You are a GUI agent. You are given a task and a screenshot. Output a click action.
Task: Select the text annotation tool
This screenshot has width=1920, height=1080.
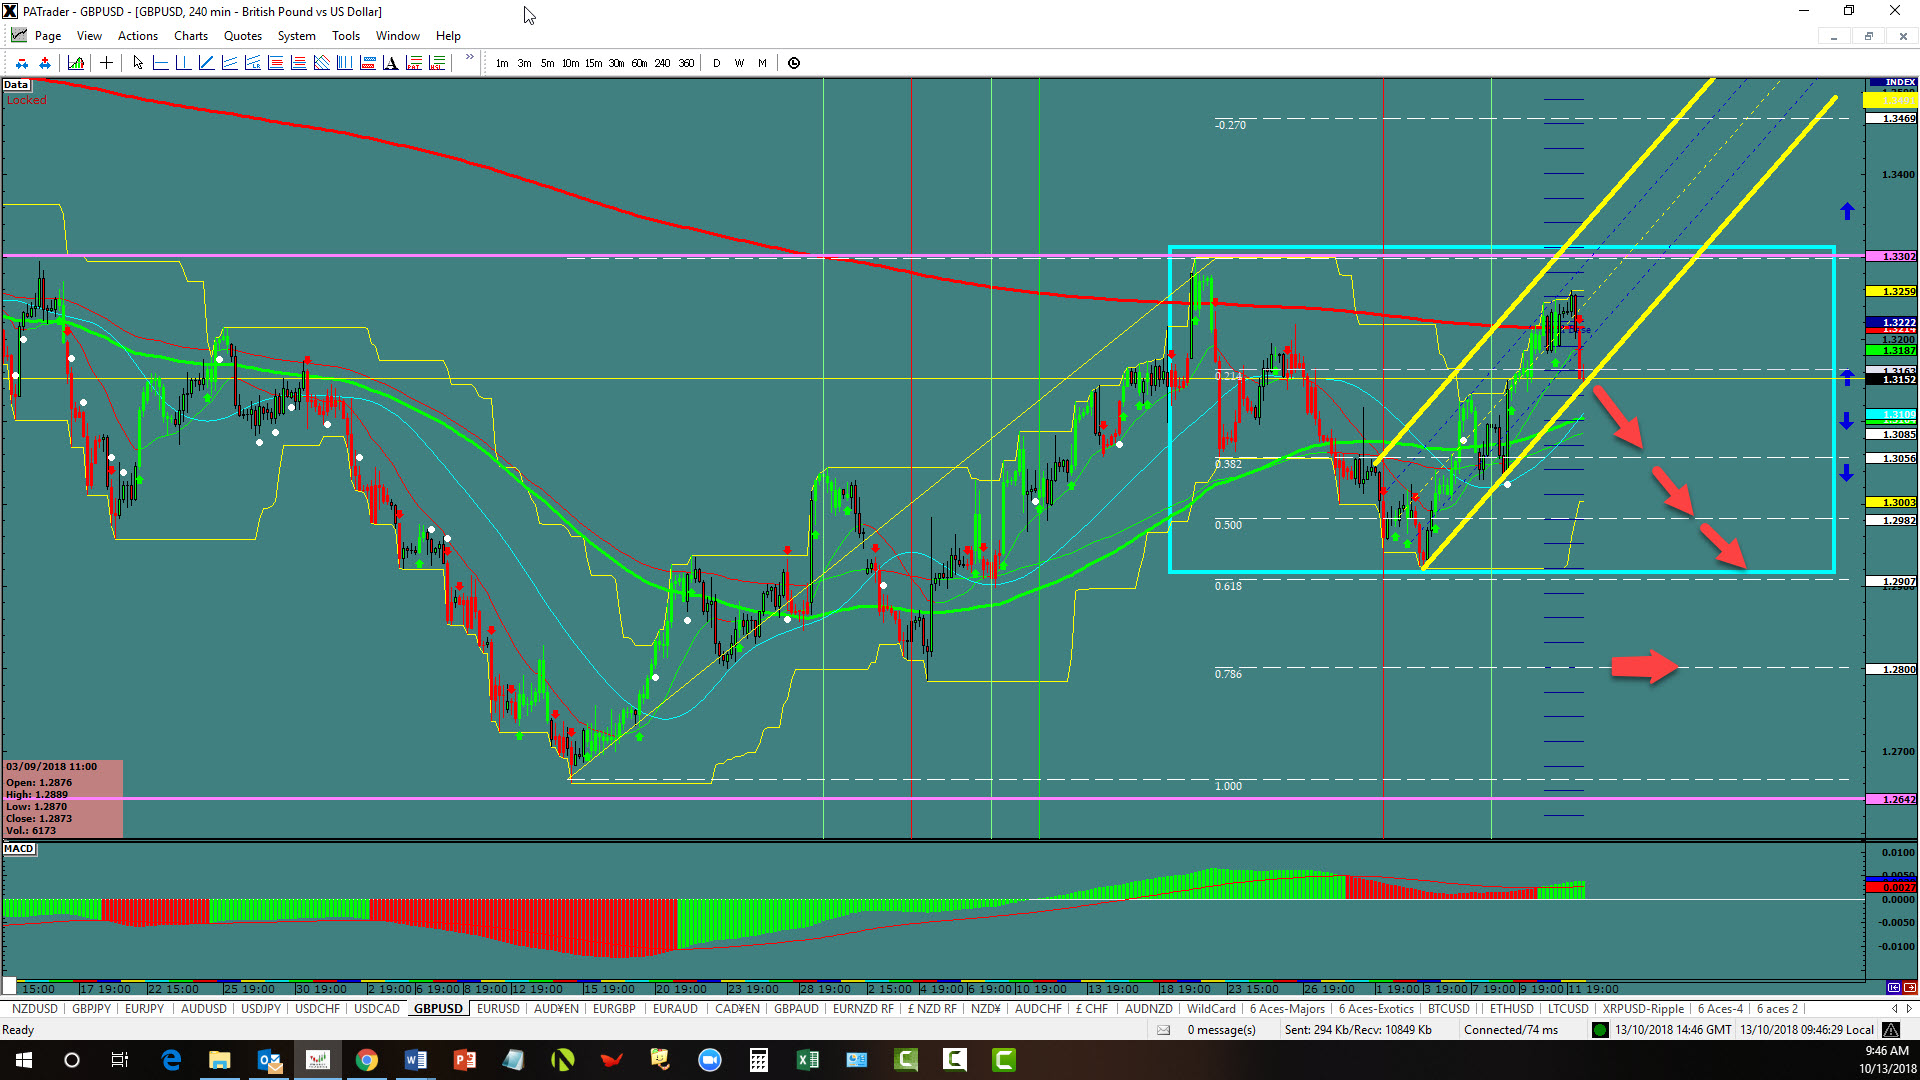coord(390,63)
